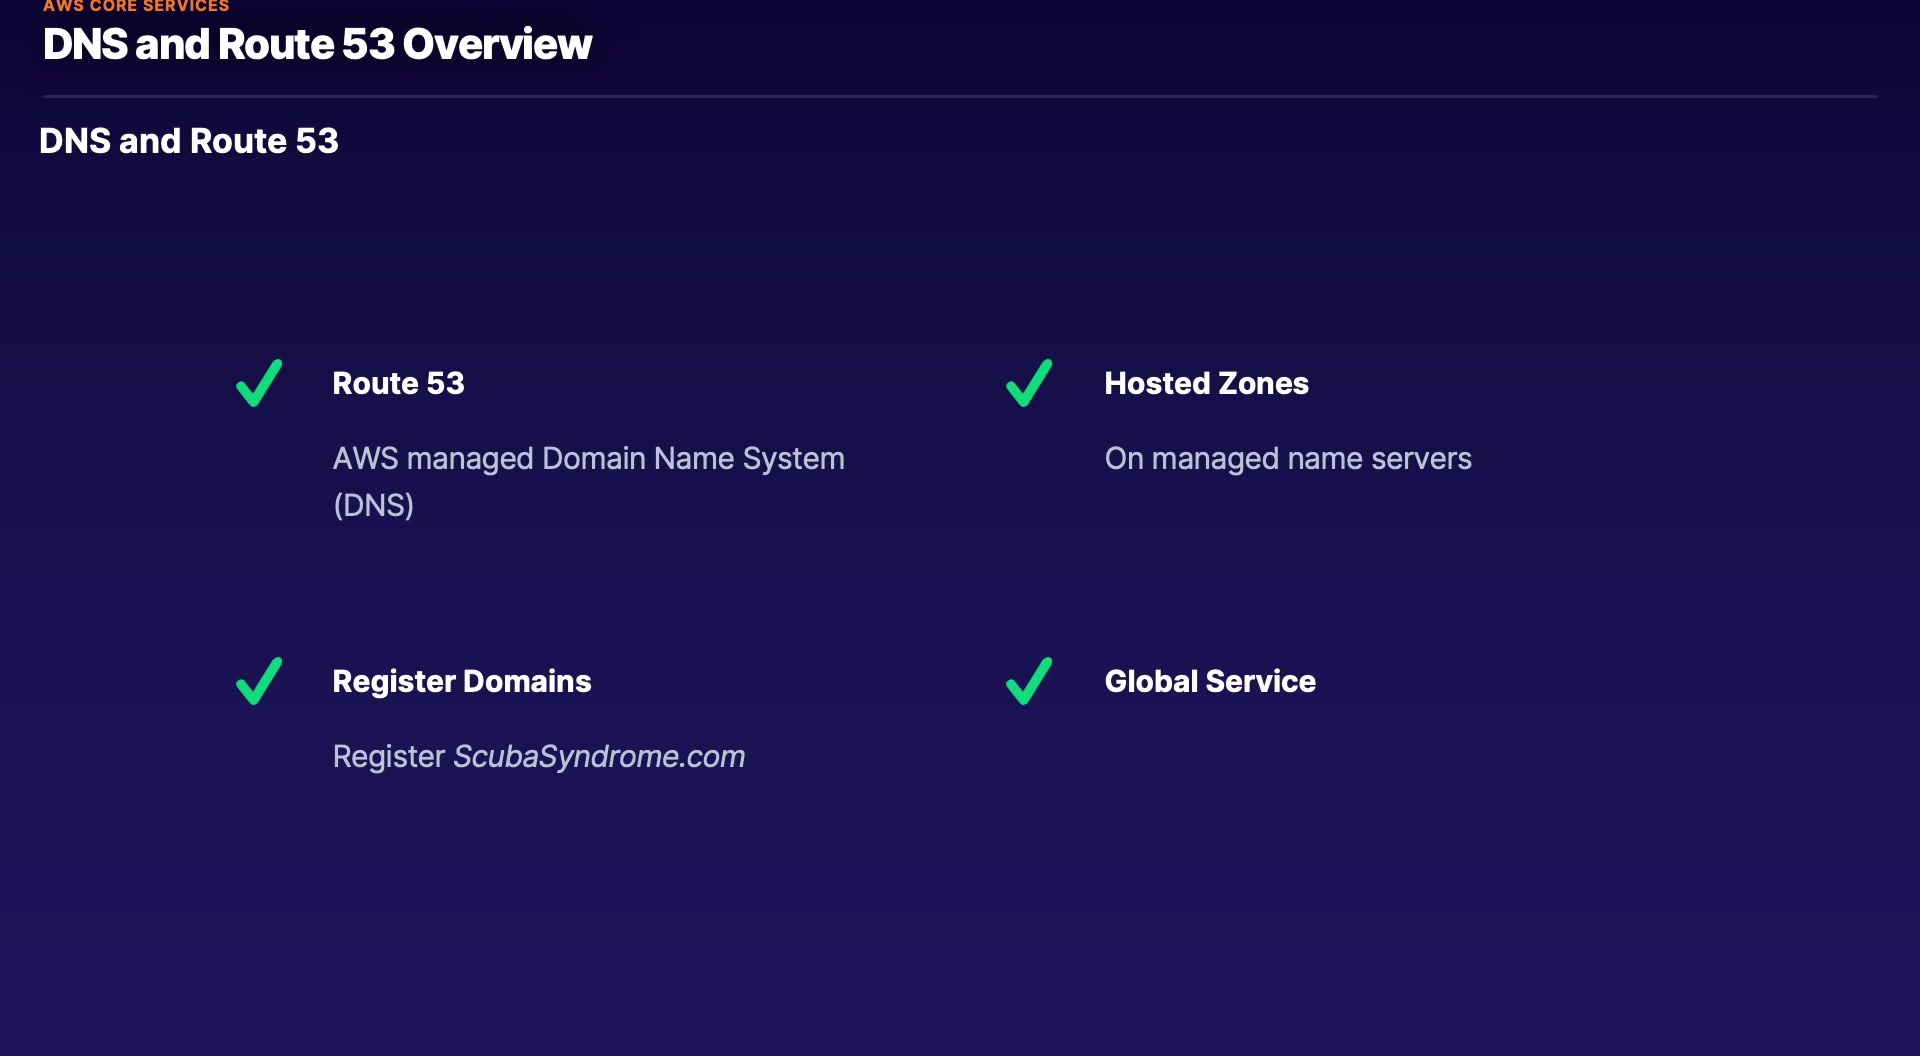Select the Register Domains bullet heading
The width and height of the screenshot is (1920, 1056).
461,681
